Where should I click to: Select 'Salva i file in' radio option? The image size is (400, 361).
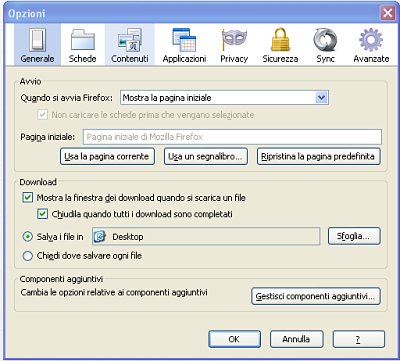pyautogui.click(x=27, y=237)
